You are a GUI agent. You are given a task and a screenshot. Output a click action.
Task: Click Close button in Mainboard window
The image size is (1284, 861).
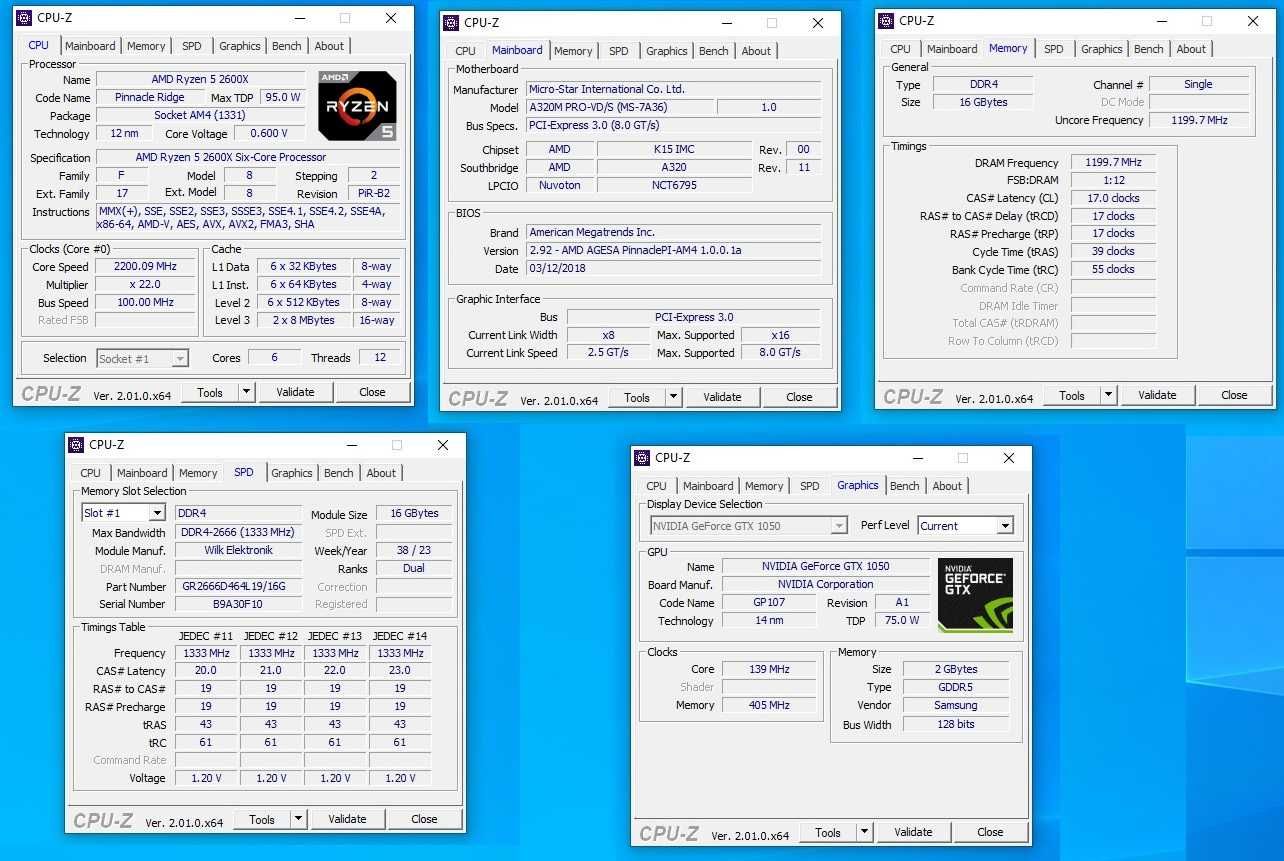point(799,397)
